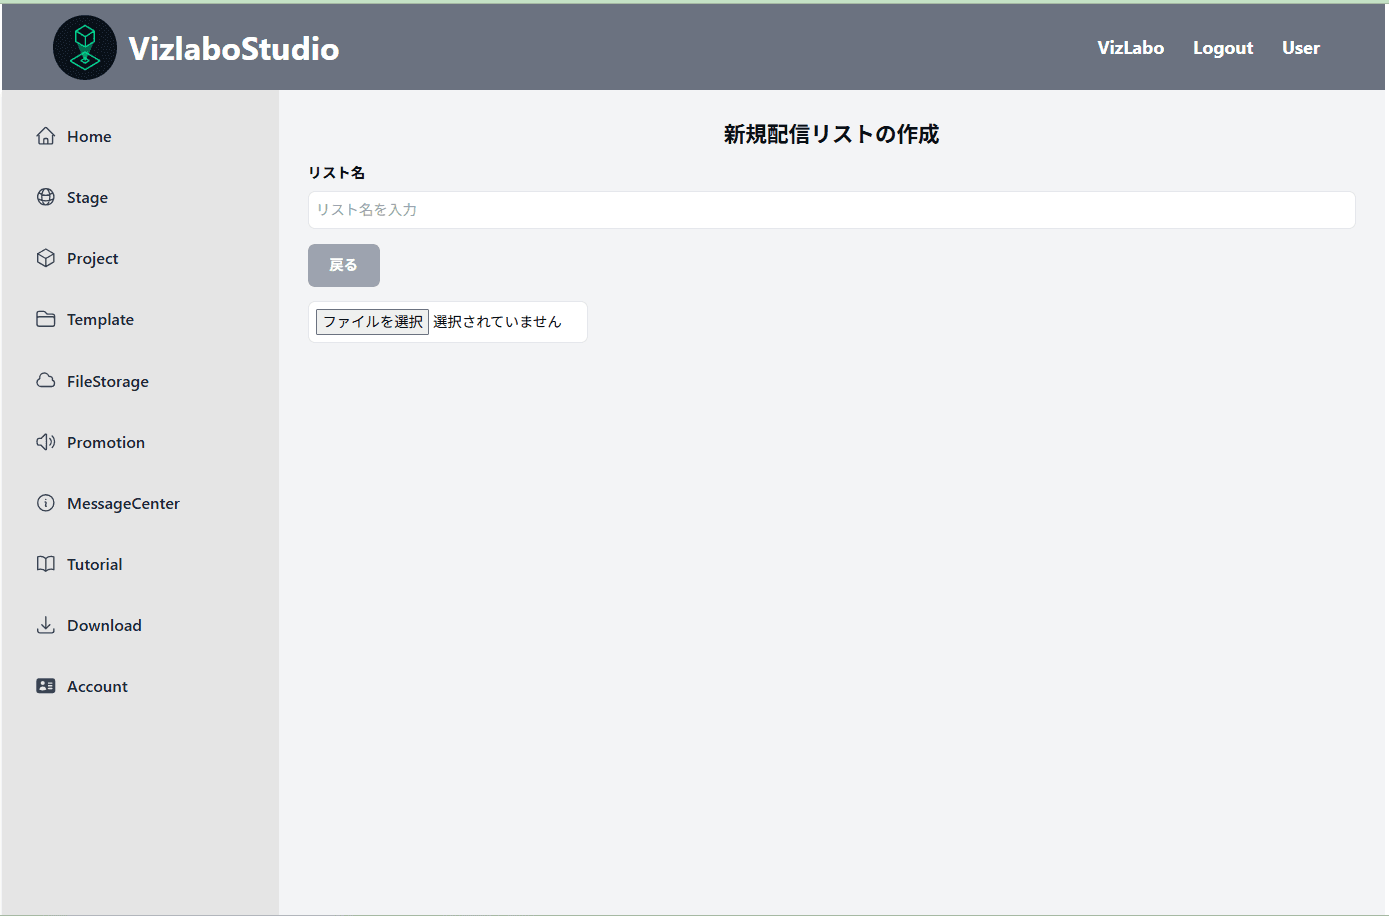The width and height of the screenshot is (1389, 916).
Task: Focus the リスト名 text input field
Action: pyautogui.click(x=831, y=210)
